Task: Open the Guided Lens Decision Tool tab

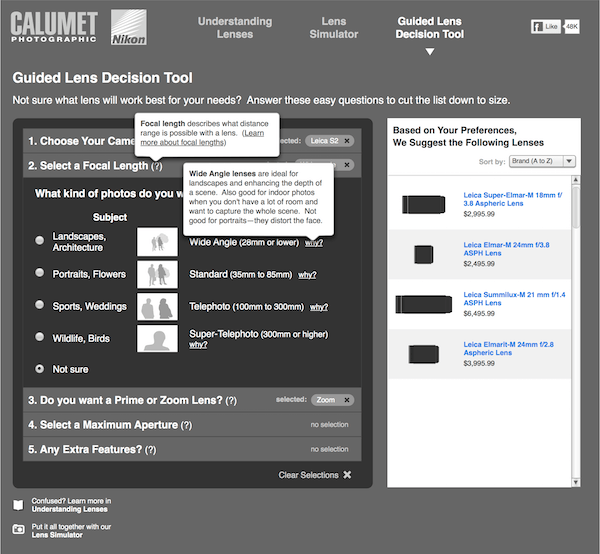Action: 430,28
